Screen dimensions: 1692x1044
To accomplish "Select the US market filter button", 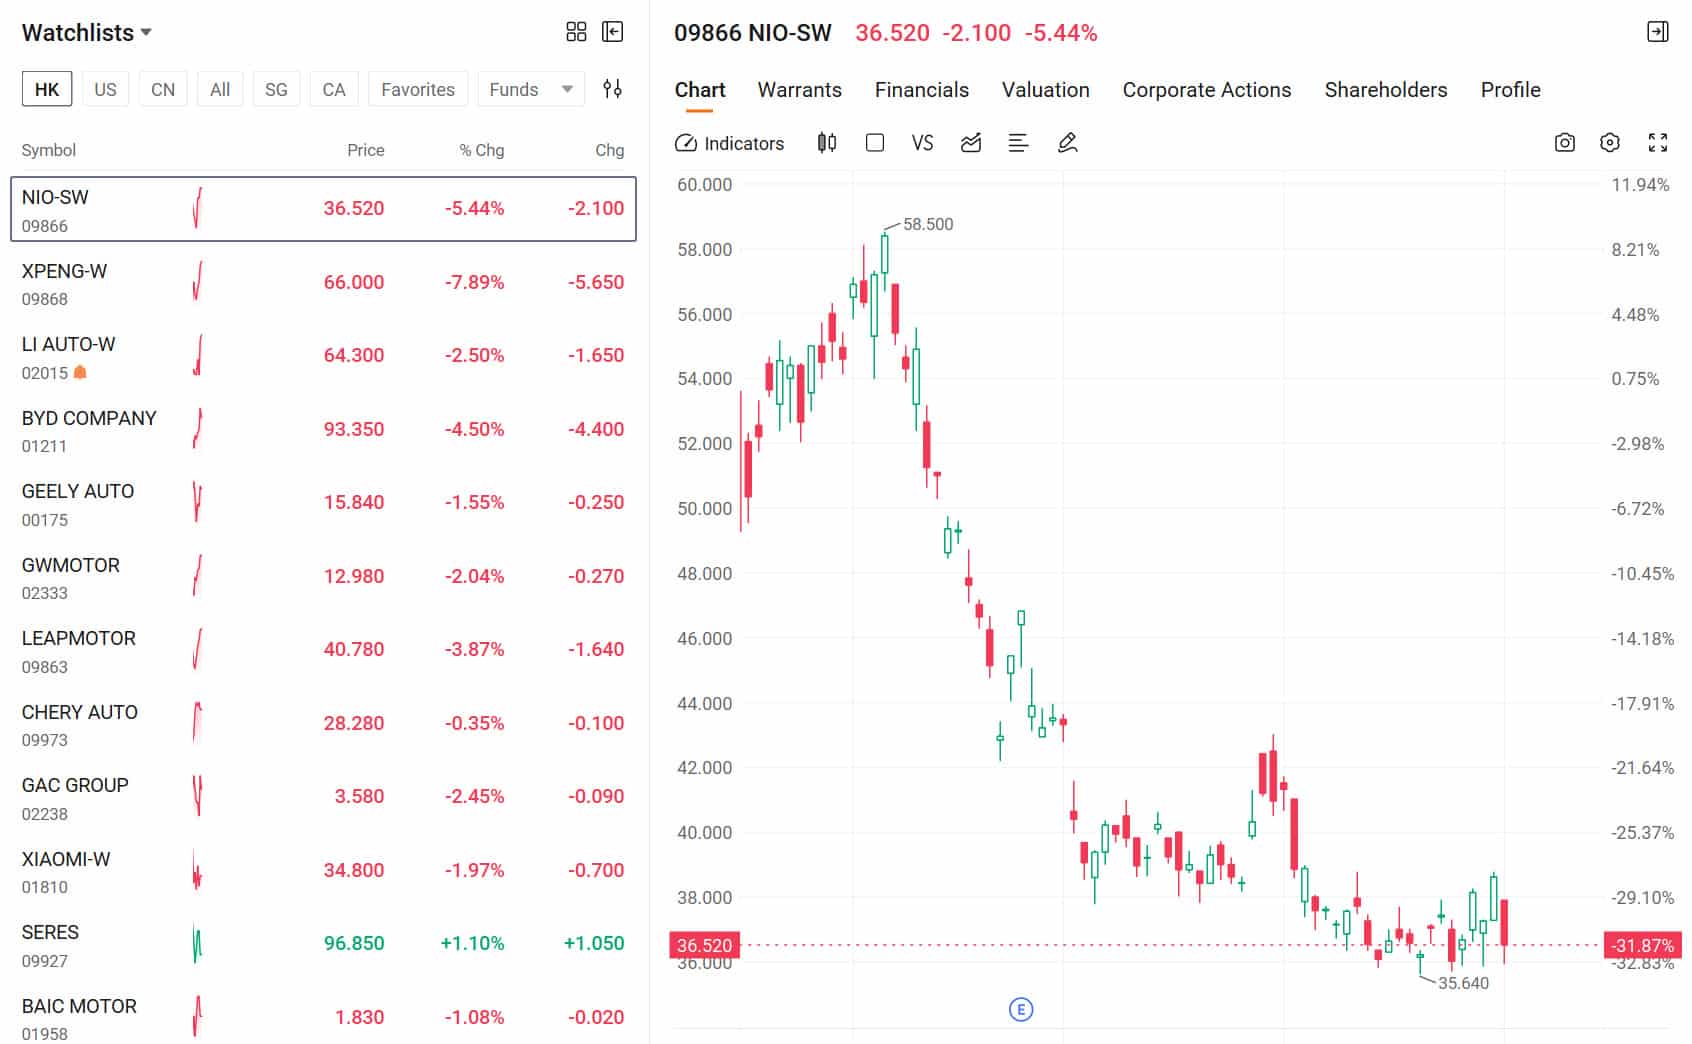I will [x=105, y=89].
